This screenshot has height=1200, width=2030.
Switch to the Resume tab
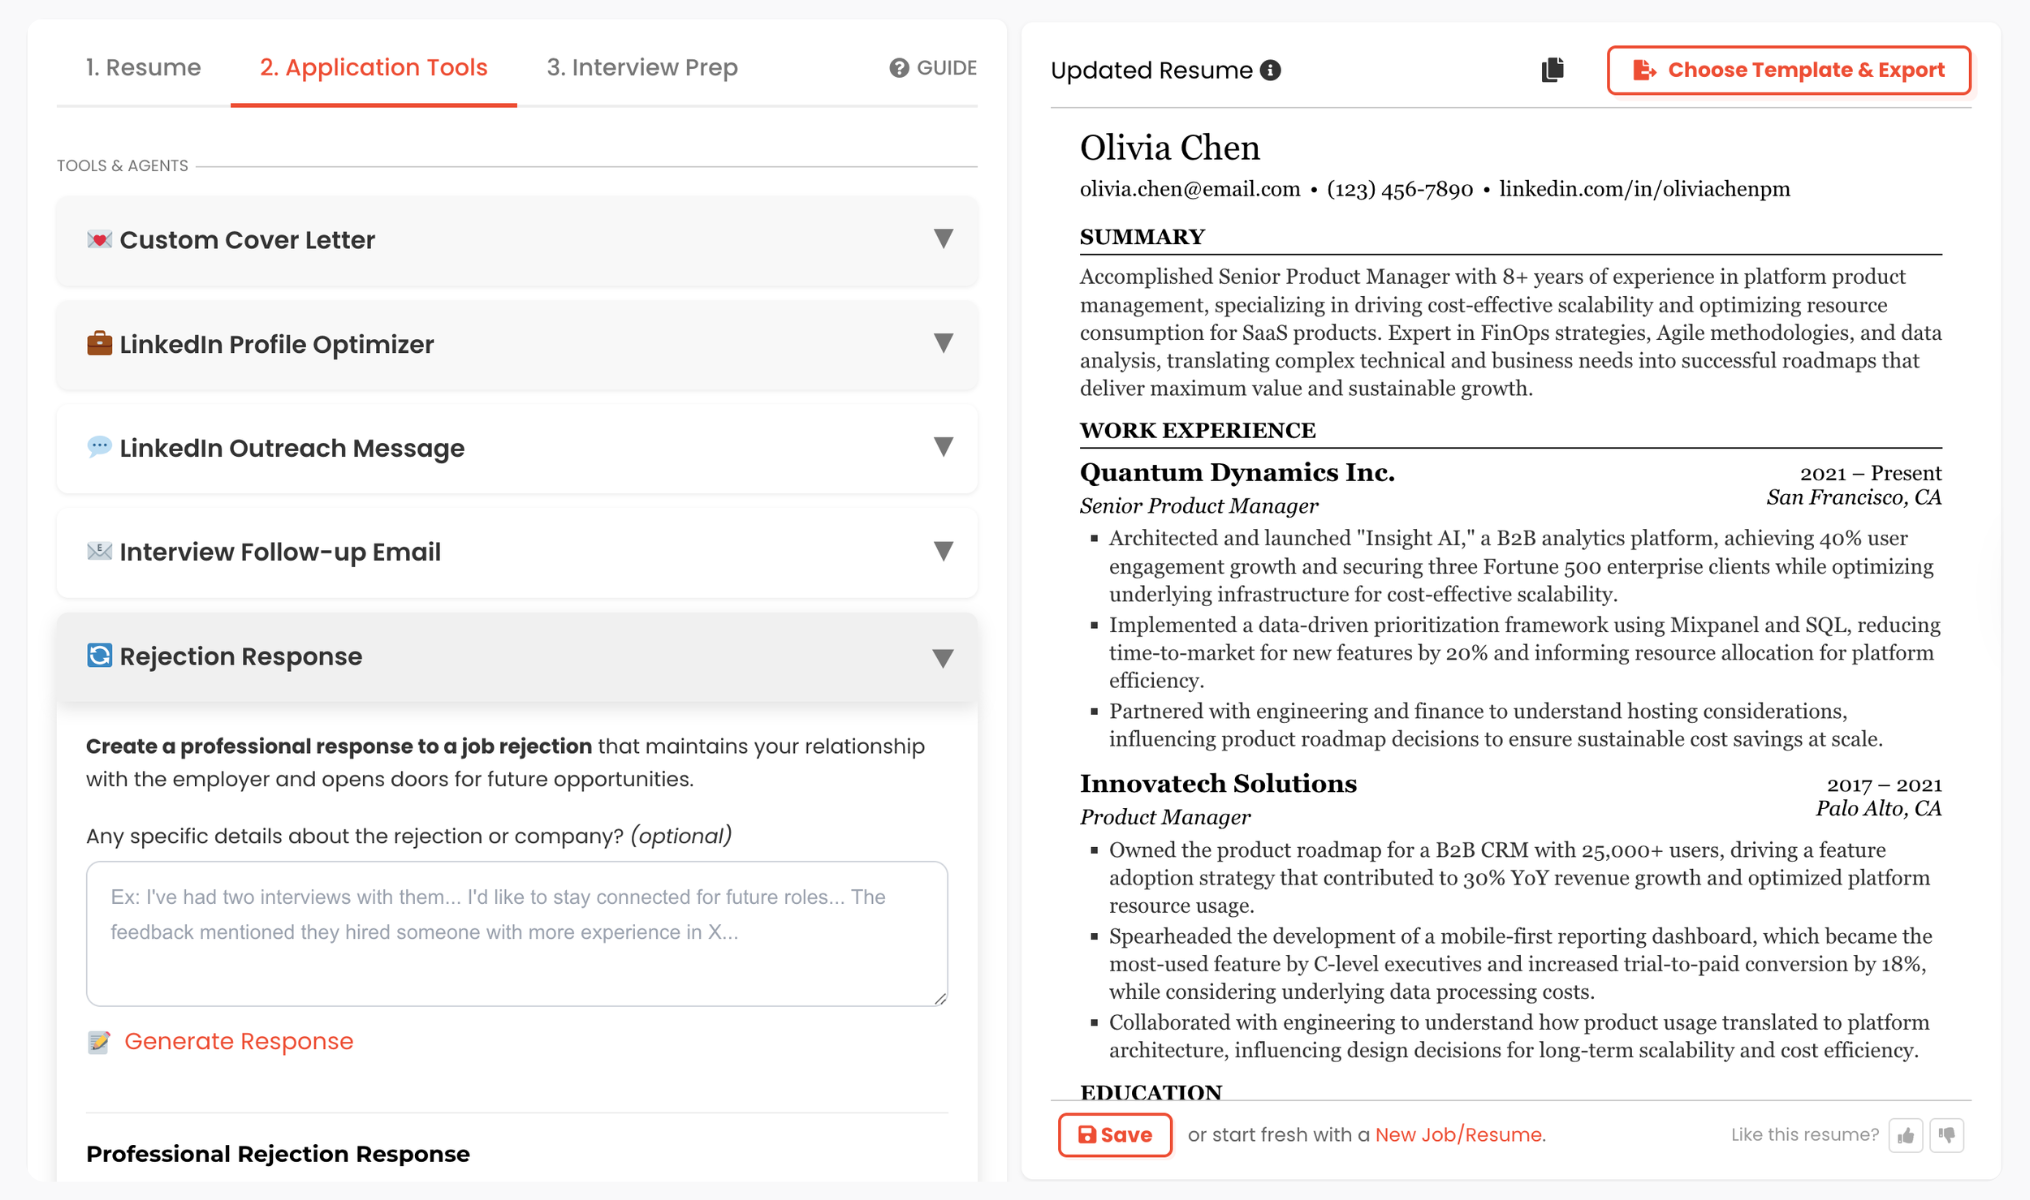pyautogui.click(x=142, y=67)
